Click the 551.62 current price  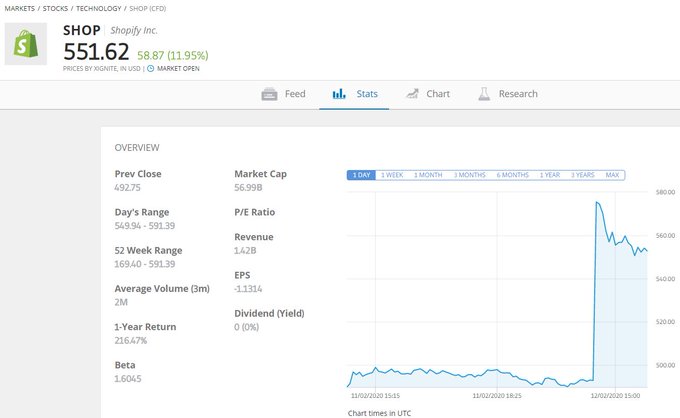[x=96, y=52]
